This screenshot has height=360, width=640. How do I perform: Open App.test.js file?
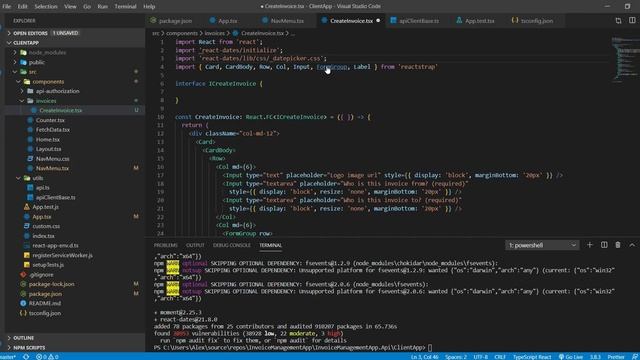pos(45,207)
